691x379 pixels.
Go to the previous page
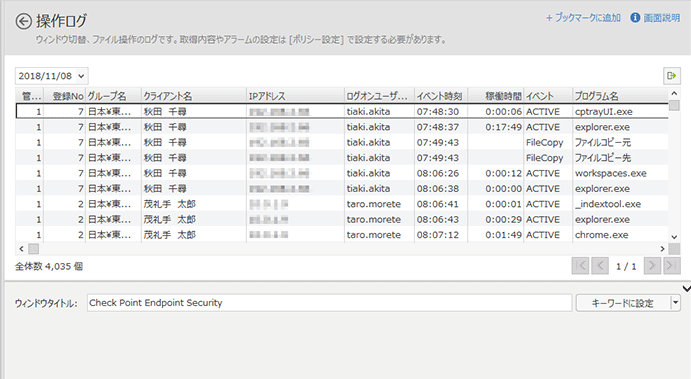pos(600,266)
